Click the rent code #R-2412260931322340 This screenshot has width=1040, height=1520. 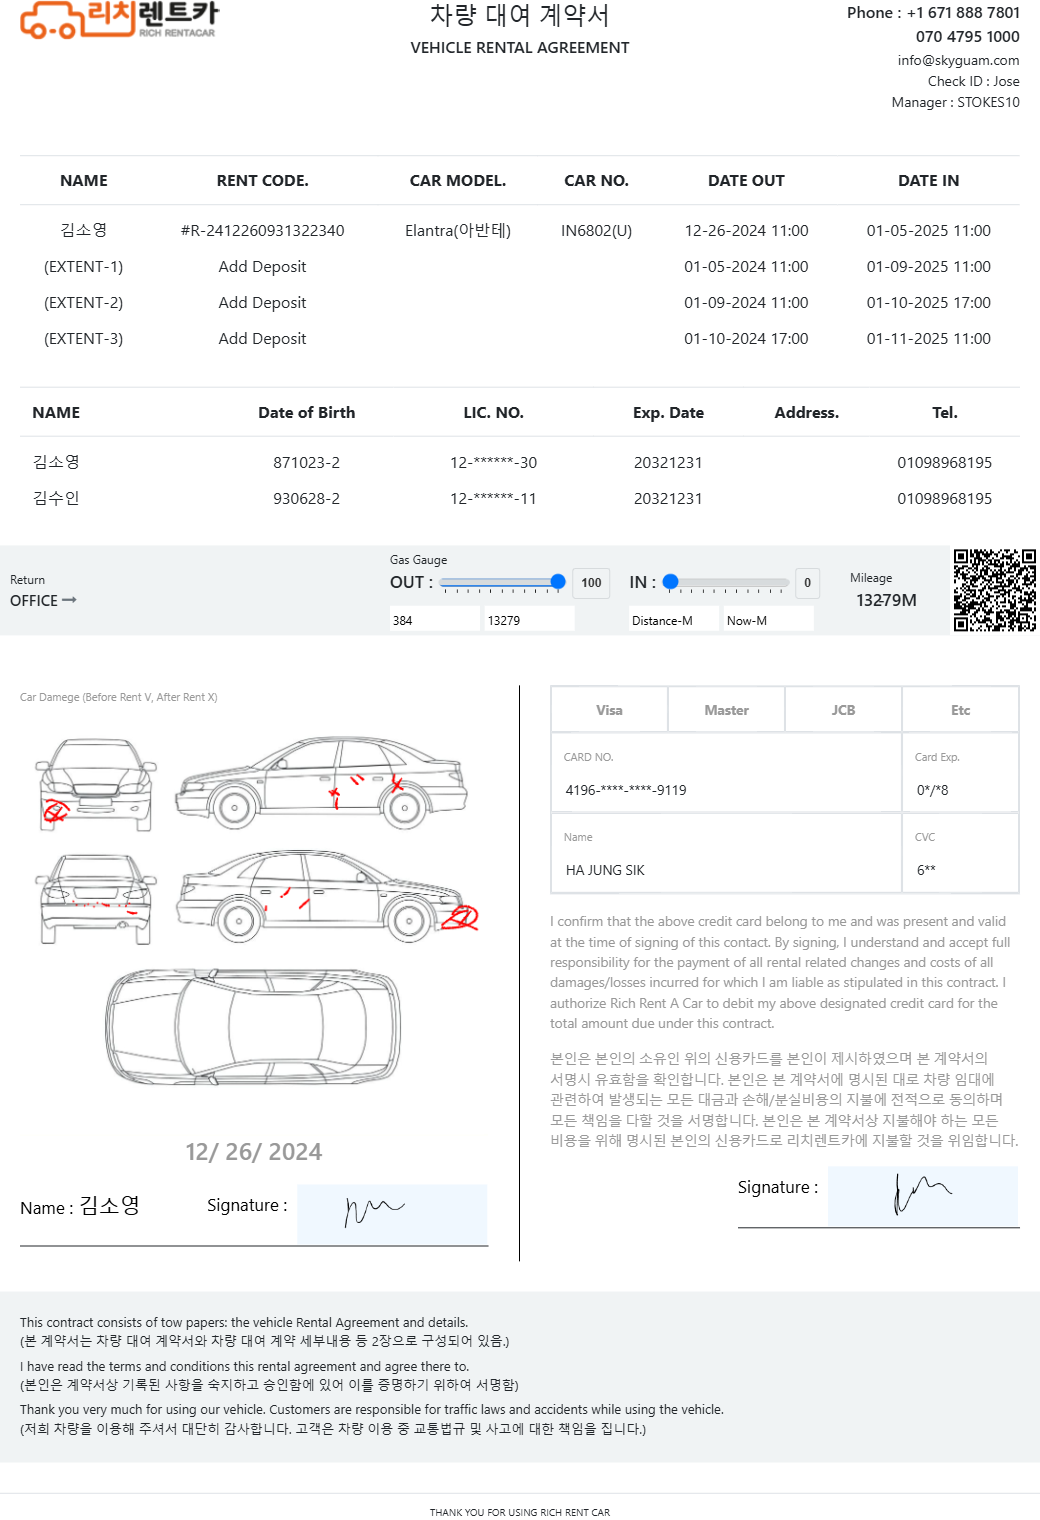pyautogui.click(x=262, y=231)
